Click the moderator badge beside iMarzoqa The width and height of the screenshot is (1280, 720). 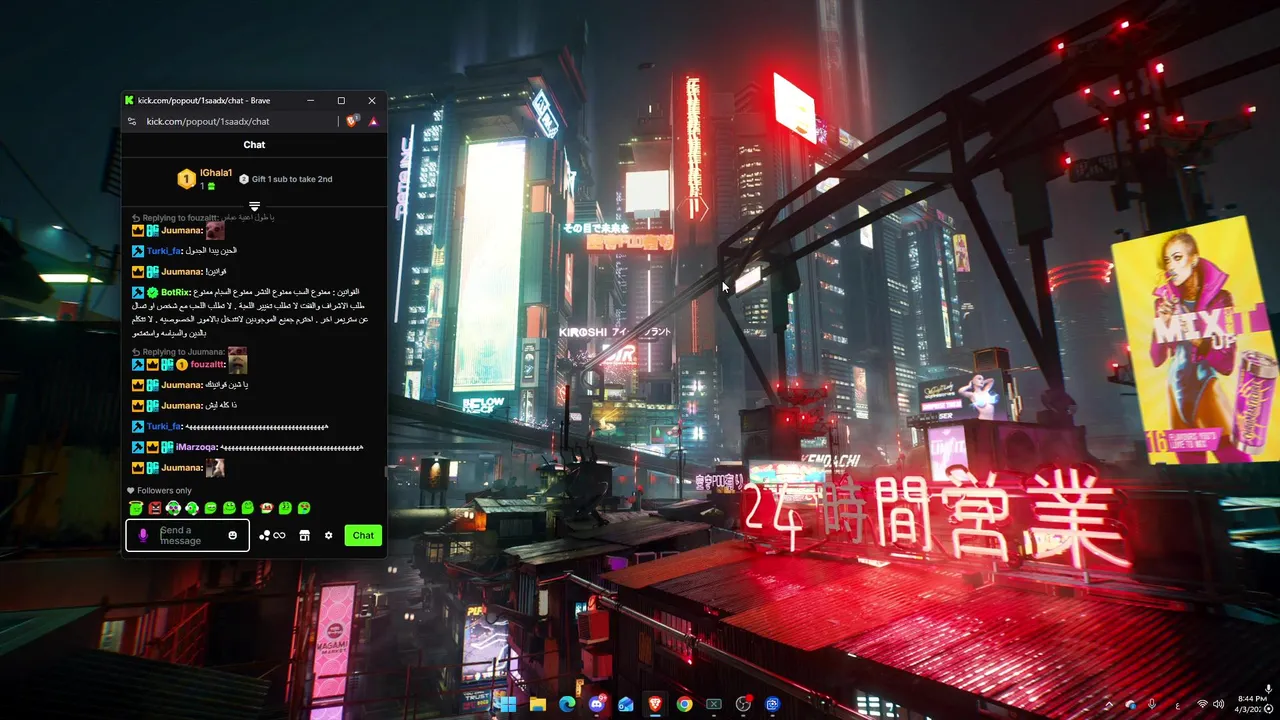pos(138,447)
